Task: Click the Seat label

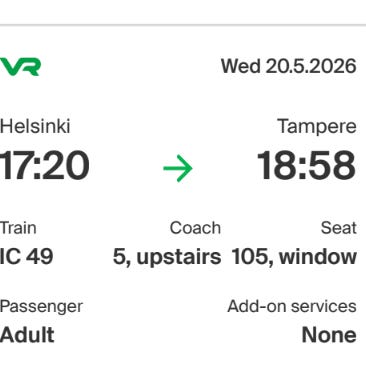Action: point(339,228)
